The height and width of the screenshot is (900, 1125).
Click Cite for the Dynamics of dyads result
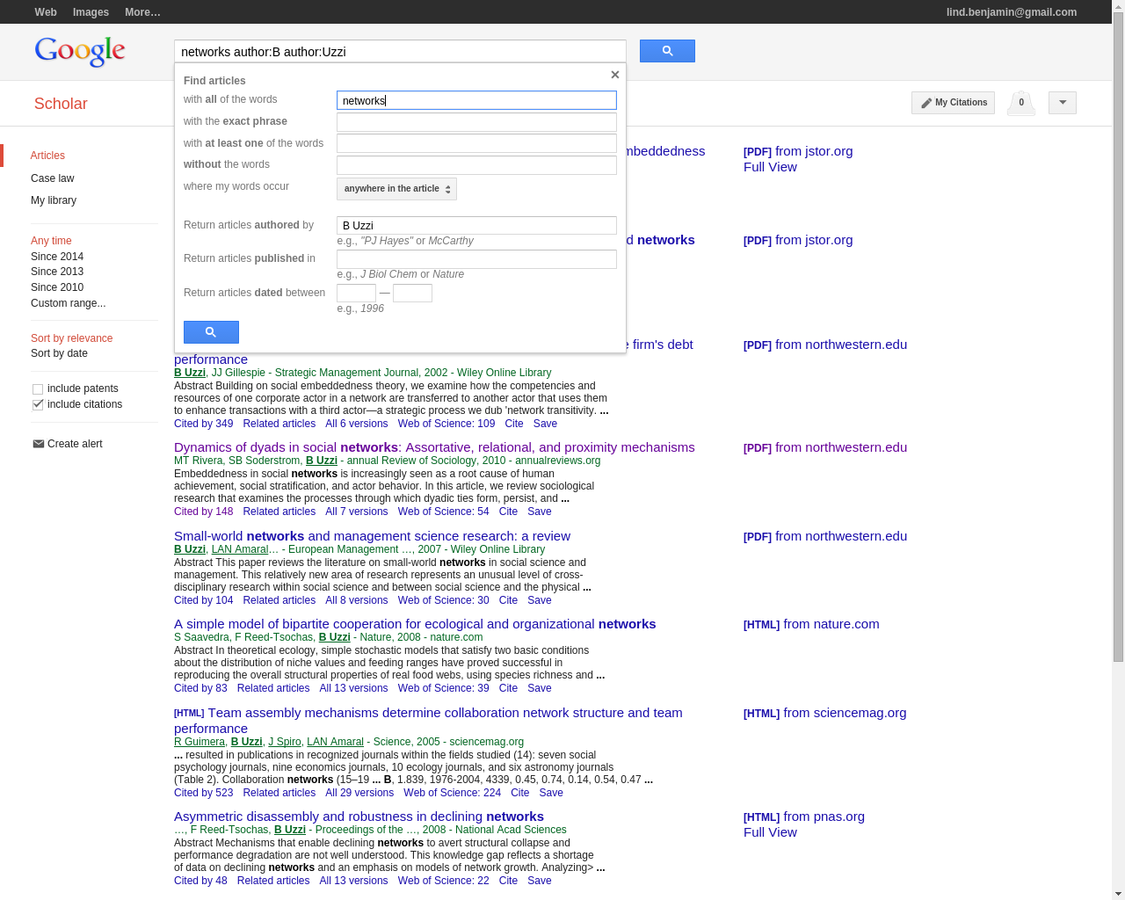point(508,512)
